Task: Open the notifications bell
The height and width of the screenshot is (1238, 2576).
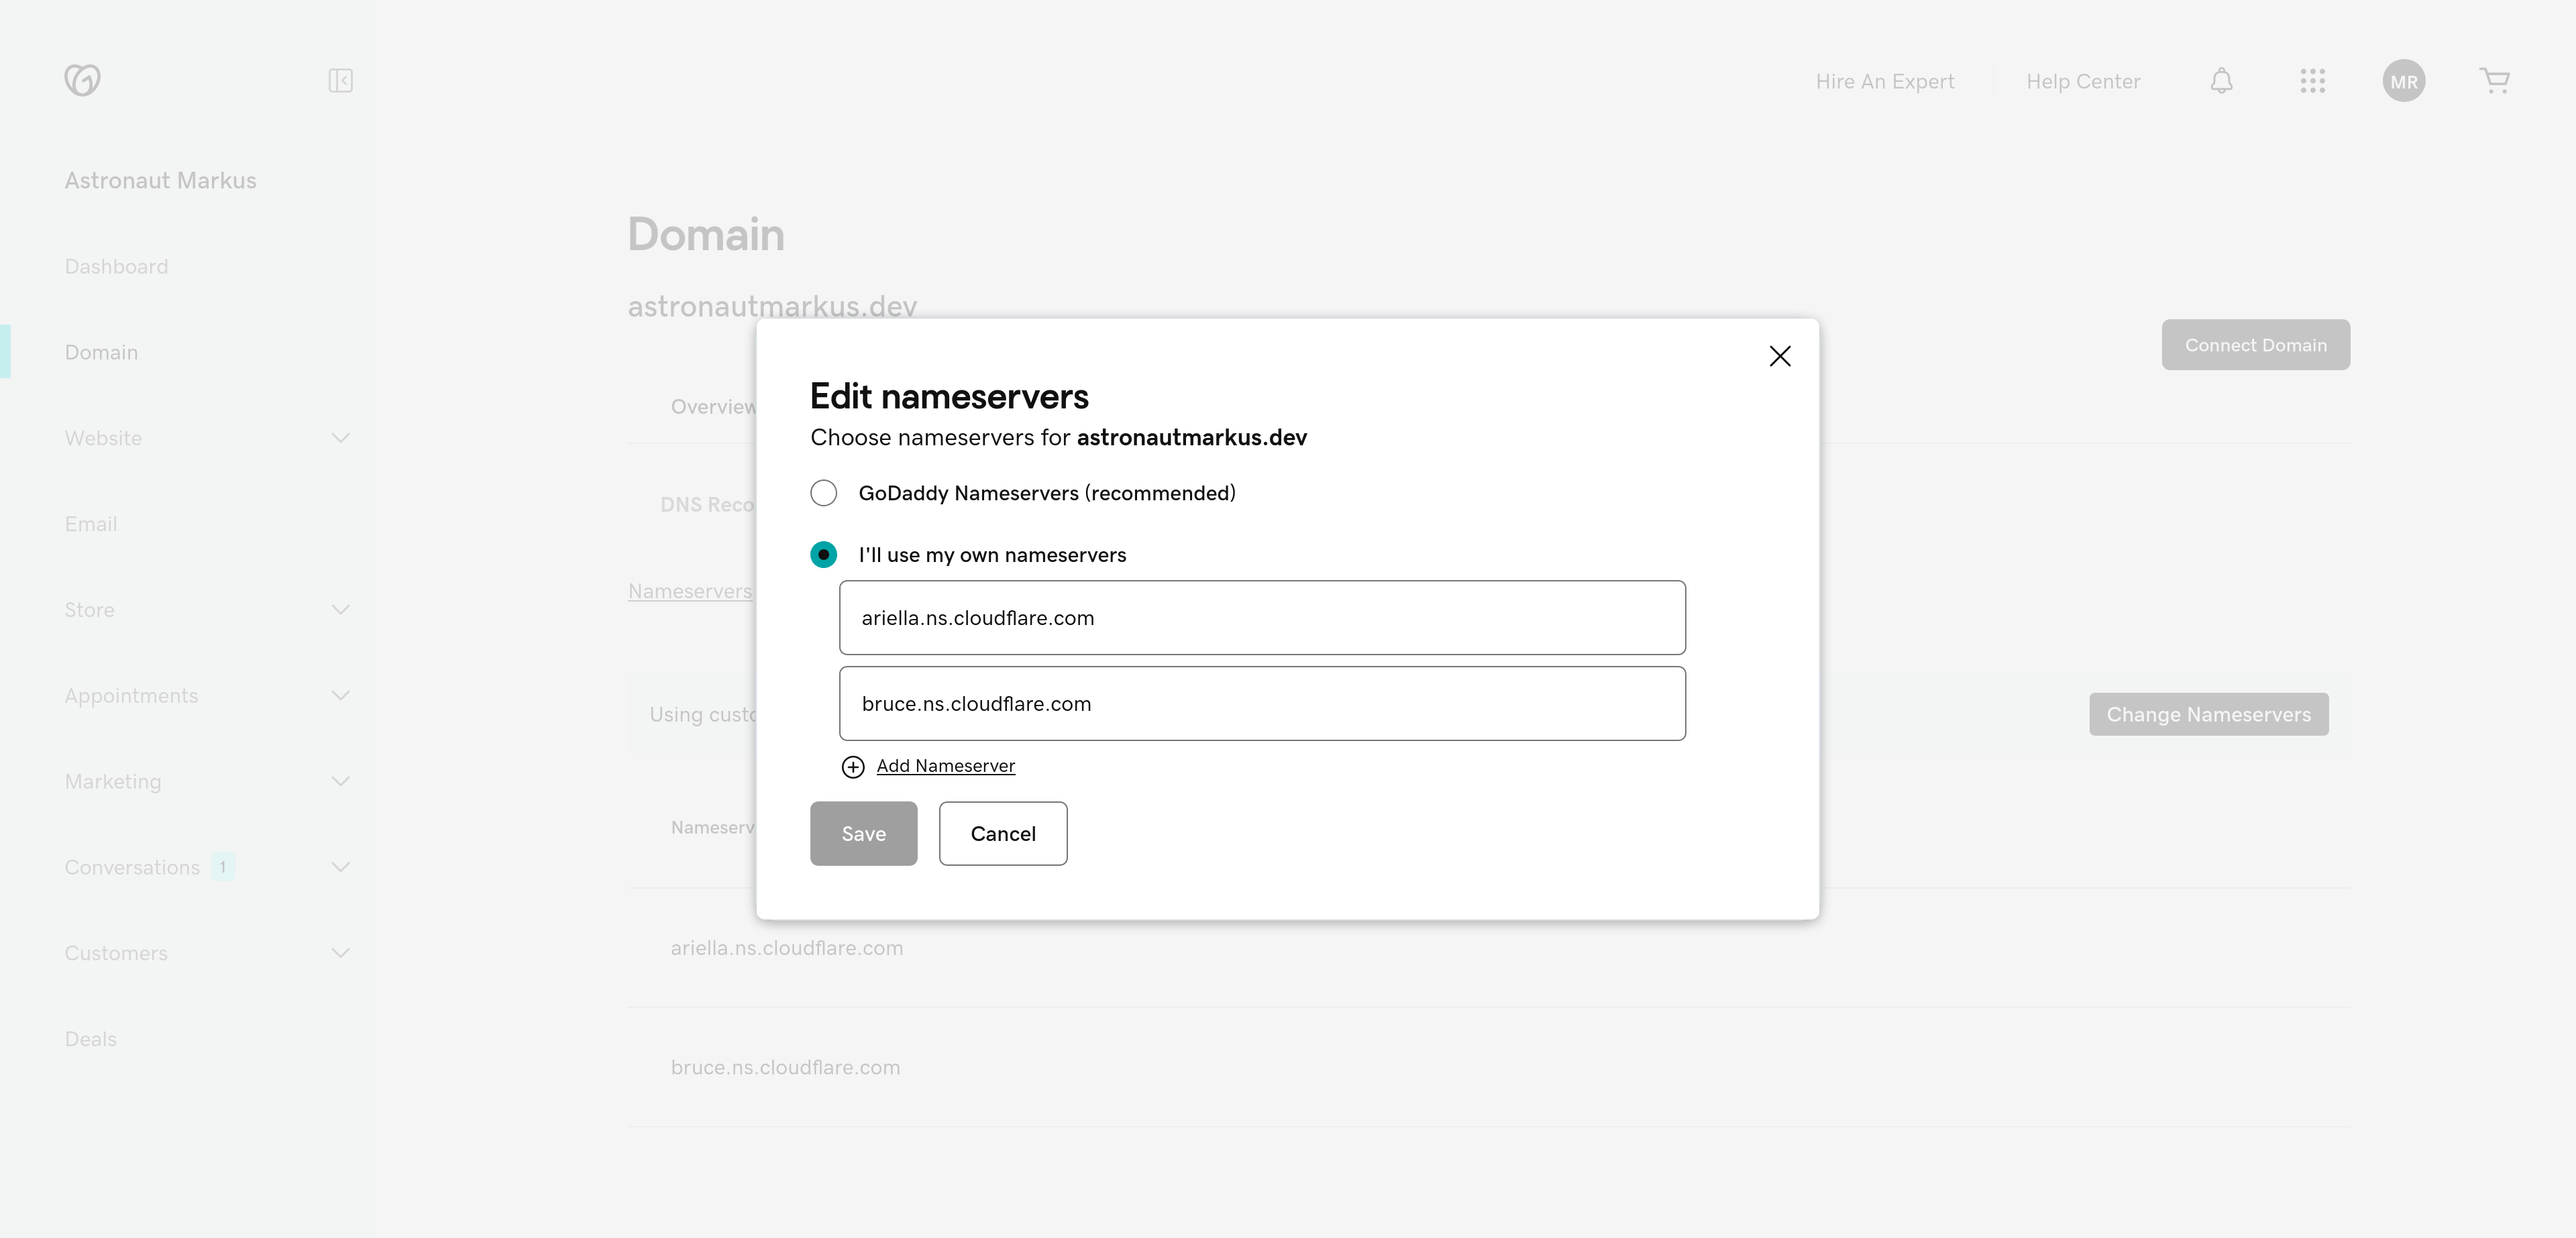Action: (x=2222, y=81)
